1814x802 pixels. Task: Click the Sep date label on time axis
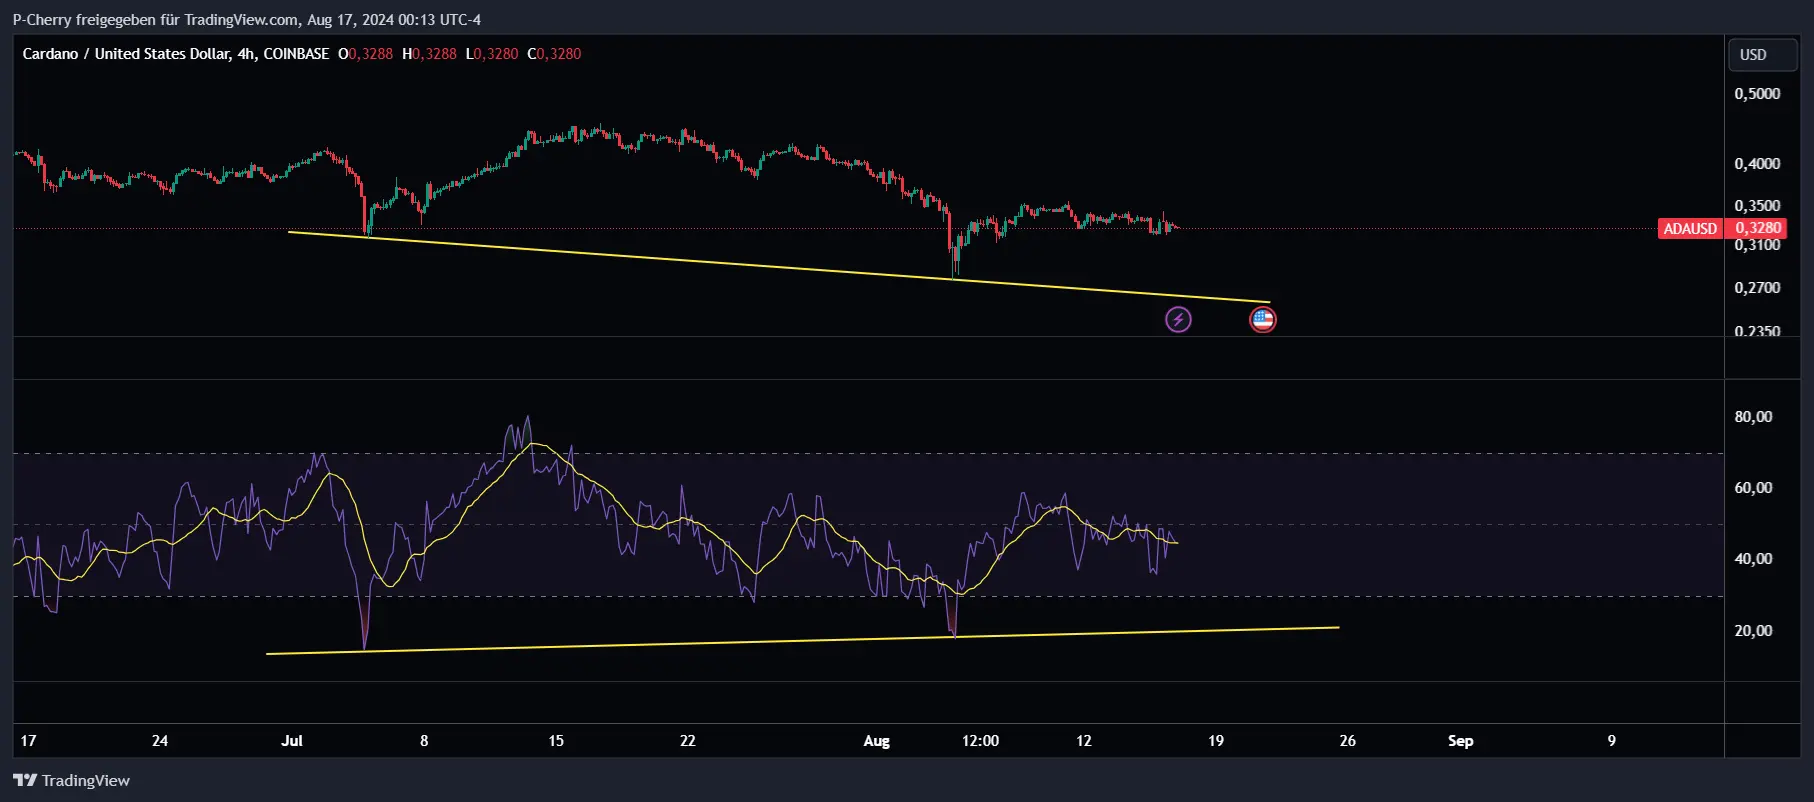coord(1460,740)
